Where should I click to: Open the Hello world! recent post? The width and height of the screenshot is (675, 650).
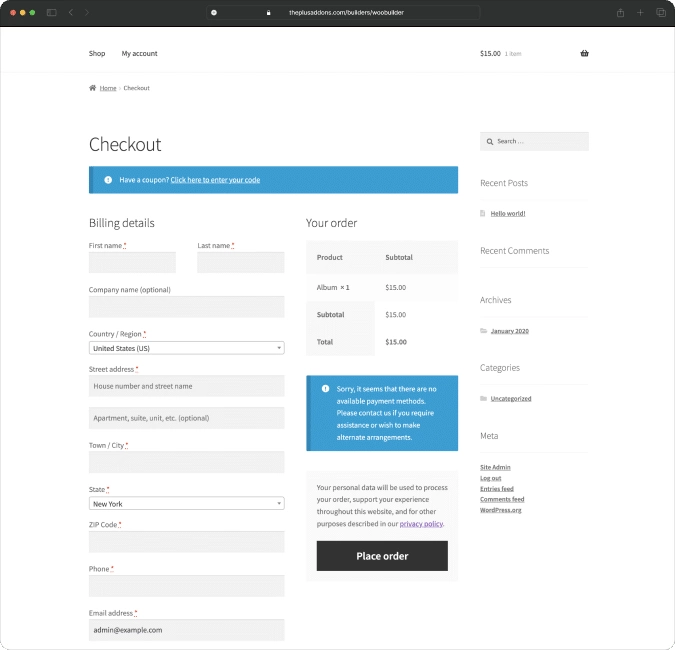[507, 213]
